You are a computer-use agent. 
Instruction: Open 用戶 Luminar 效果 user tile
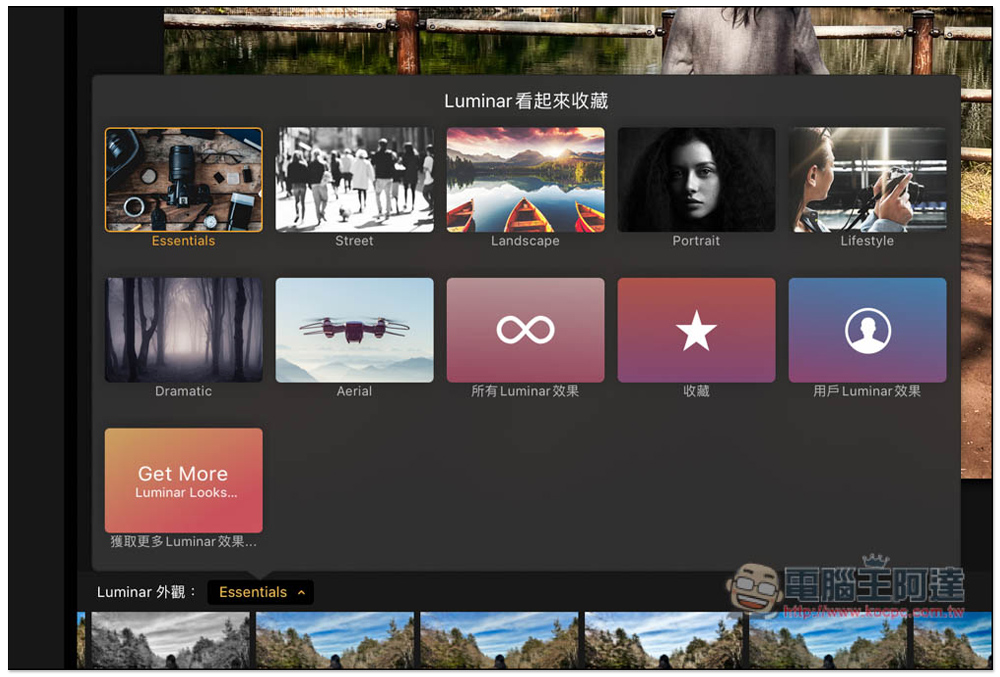867,330
